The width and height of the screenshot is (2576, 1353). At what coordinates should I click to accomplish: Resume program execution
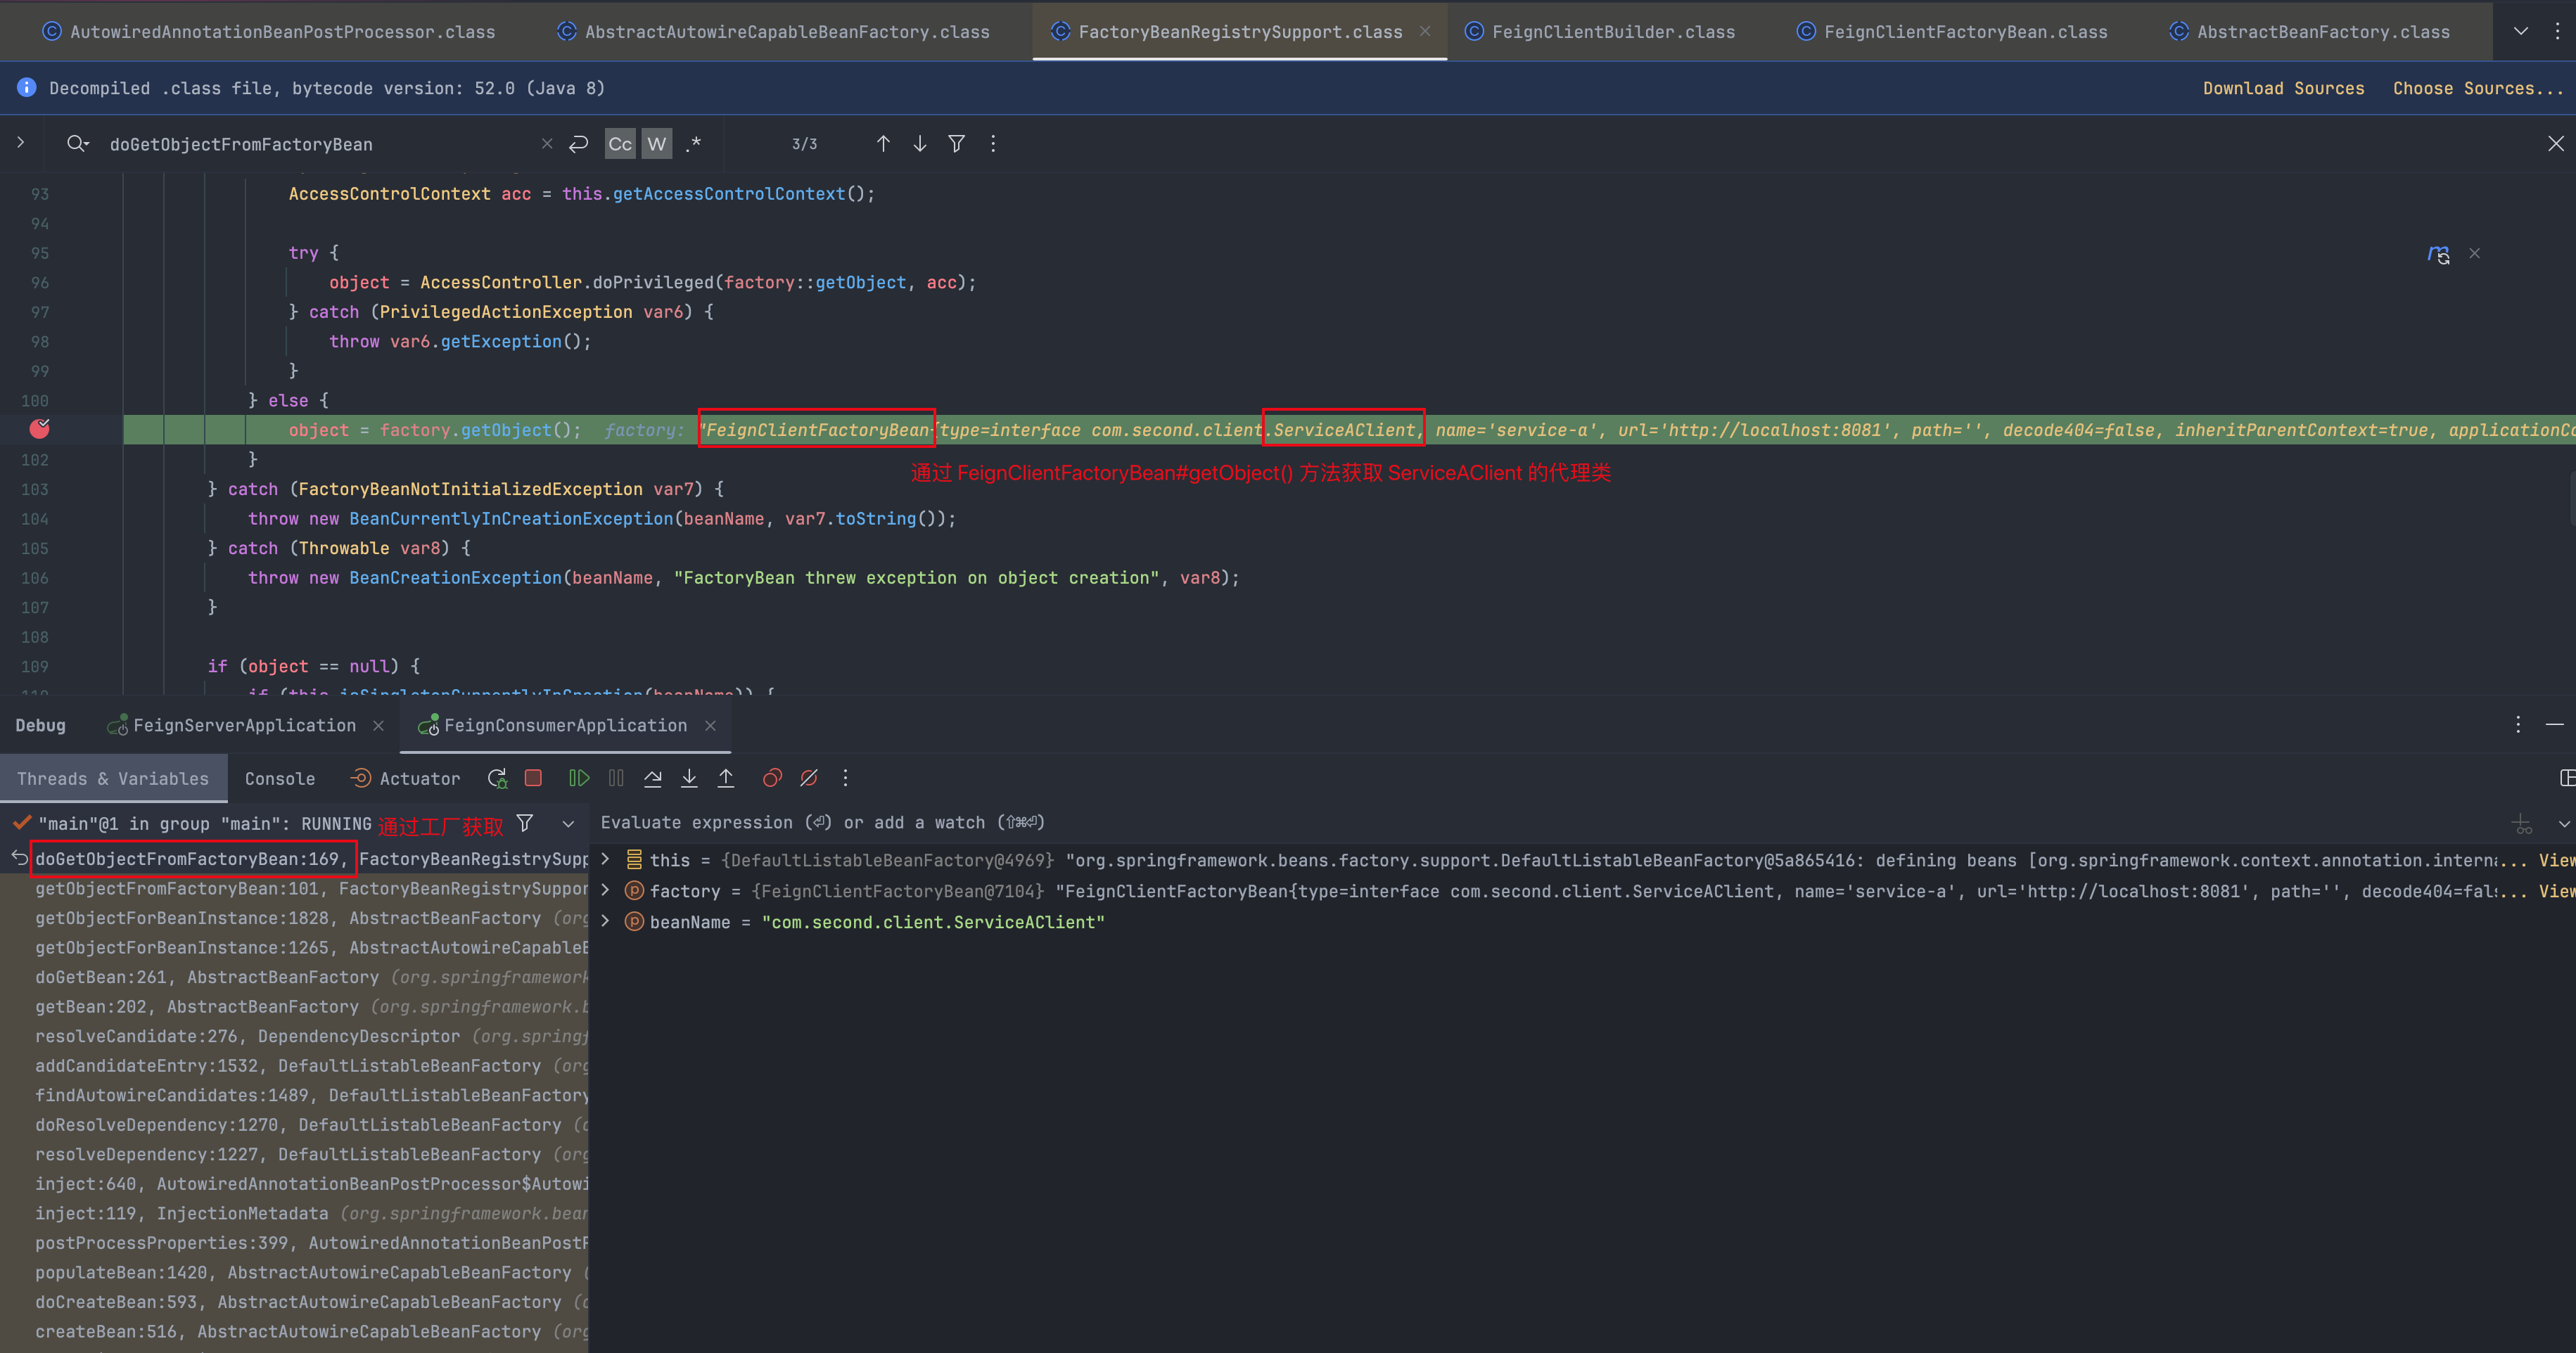pos(579,778)
